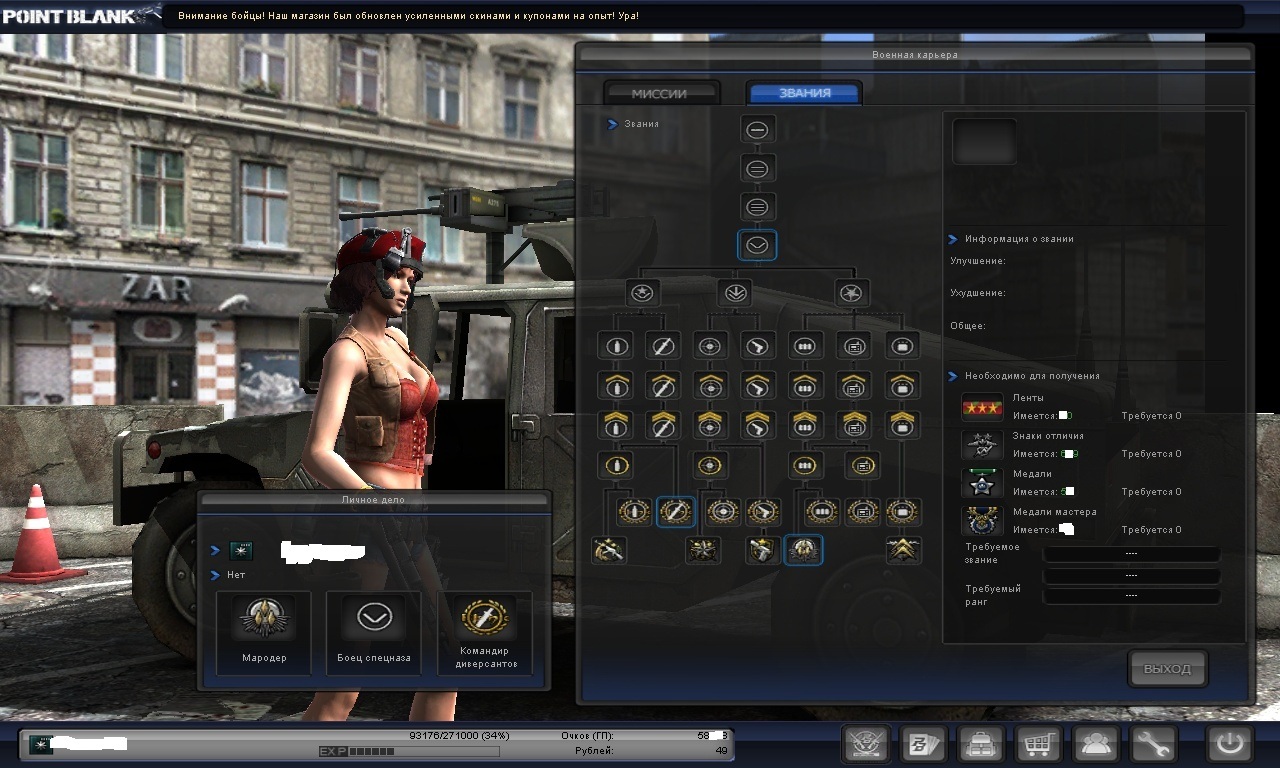Select the single-line rank at tree top
1280x768 pixels.
coord(757,129)
